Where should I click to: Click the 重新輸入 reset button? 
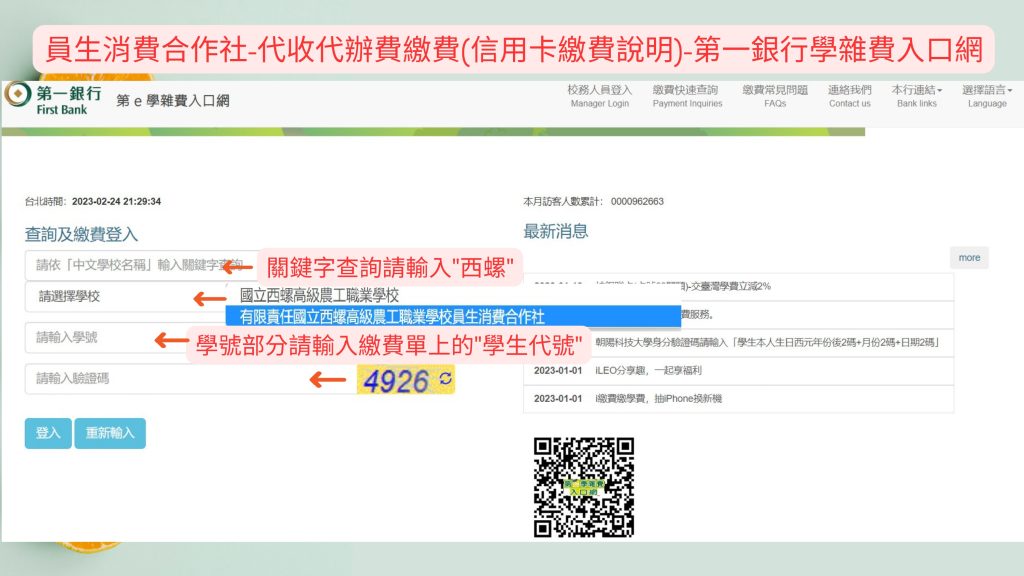[x=110, y=433]
